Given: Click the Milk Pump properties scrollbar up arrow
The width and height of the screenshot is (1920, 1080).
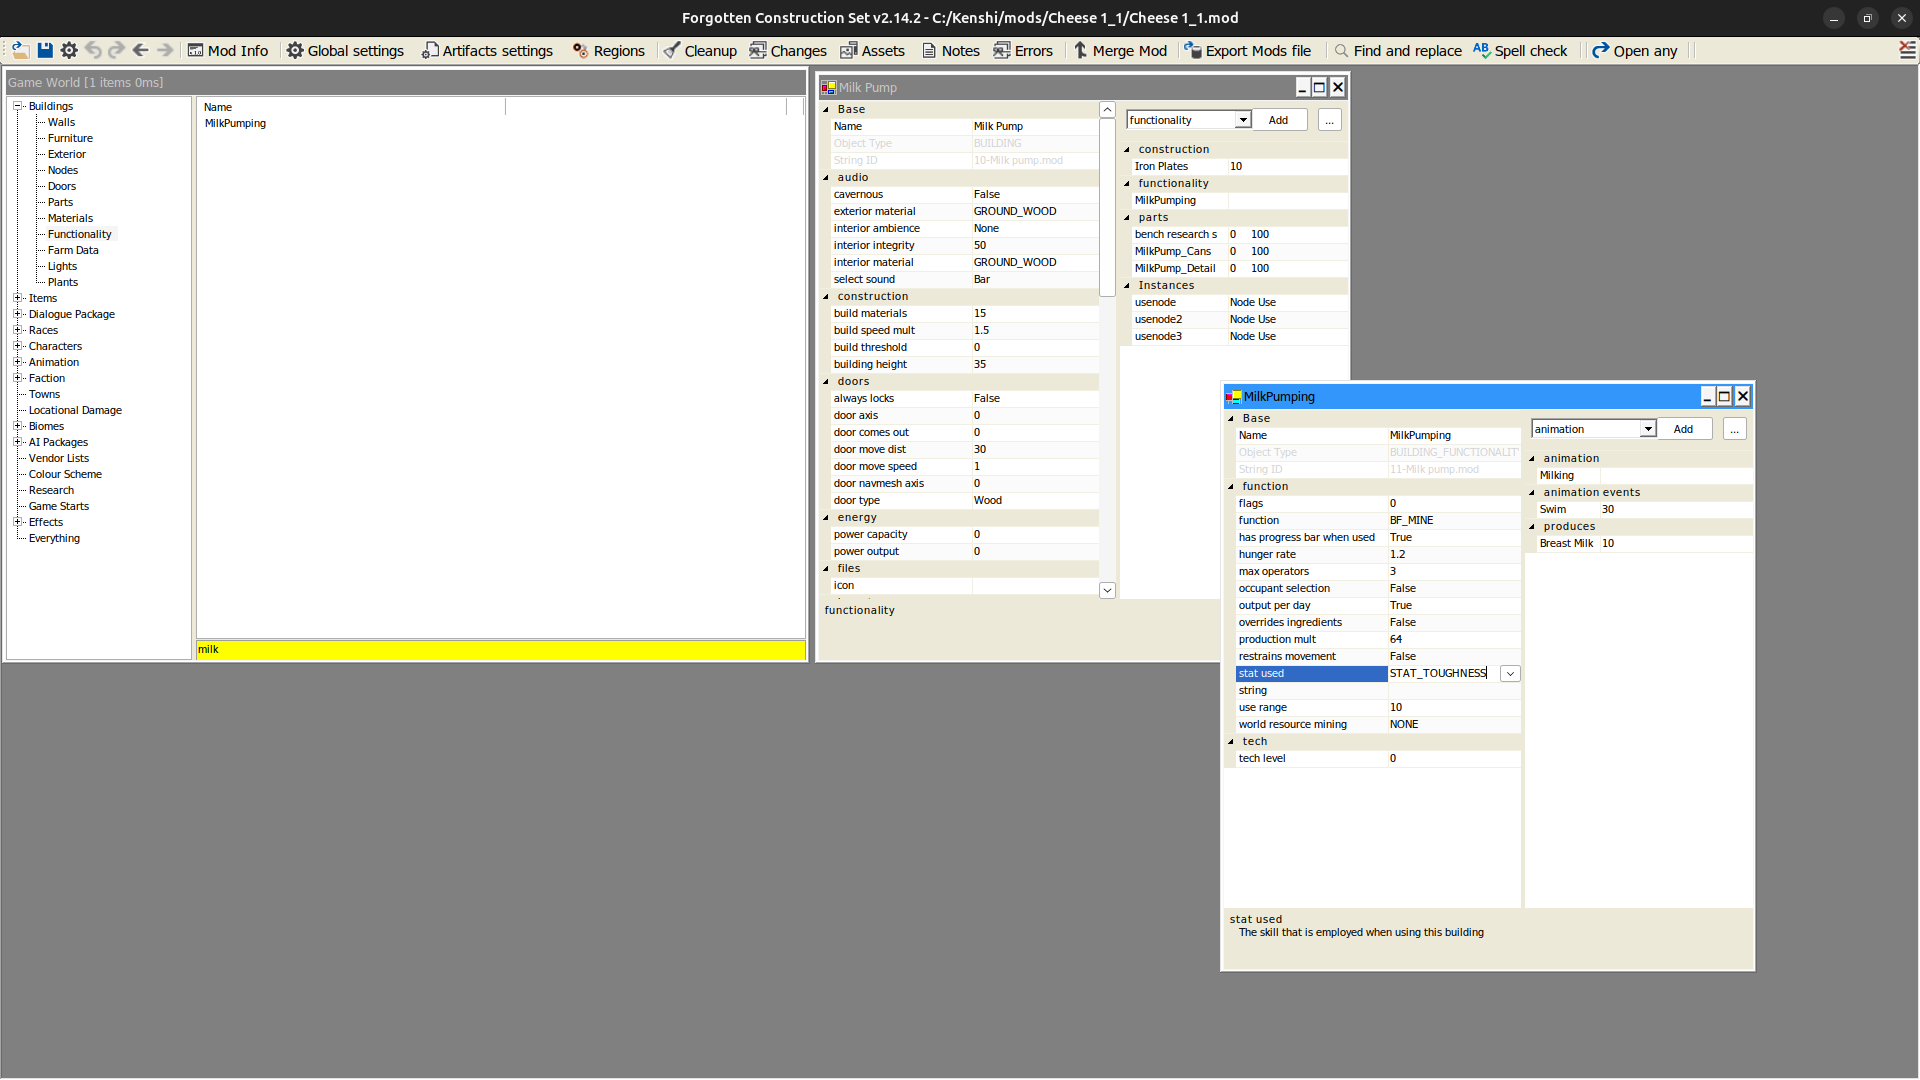Looking at the screenshot, I should click(x=1107, y=110).
